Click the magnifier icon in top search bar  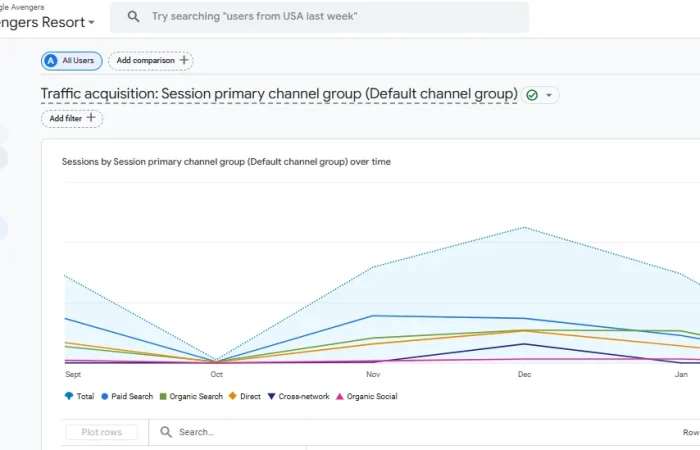(134, 17)
